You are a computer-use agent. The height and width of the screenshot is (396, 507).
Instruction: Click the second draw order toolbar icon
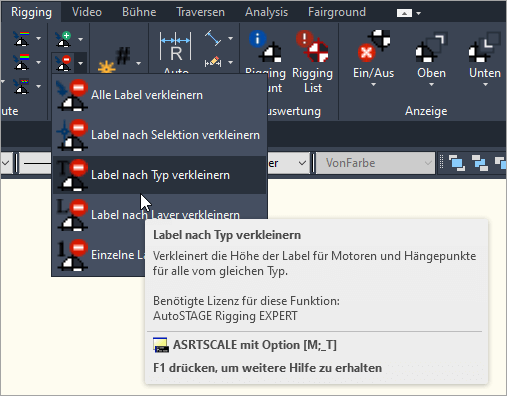[479, 163]
